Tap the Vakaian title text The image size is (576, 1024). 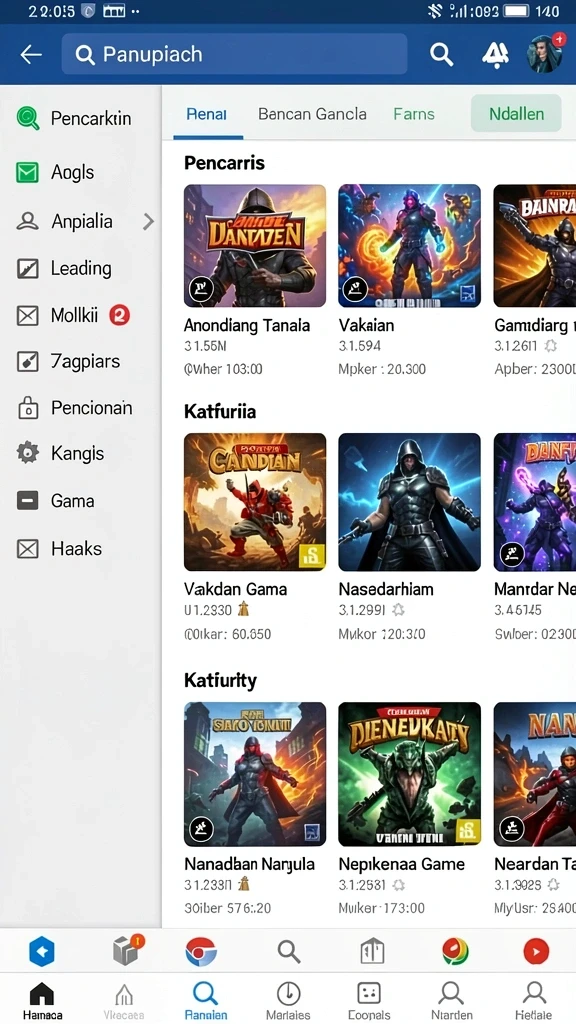click(366, 325)
